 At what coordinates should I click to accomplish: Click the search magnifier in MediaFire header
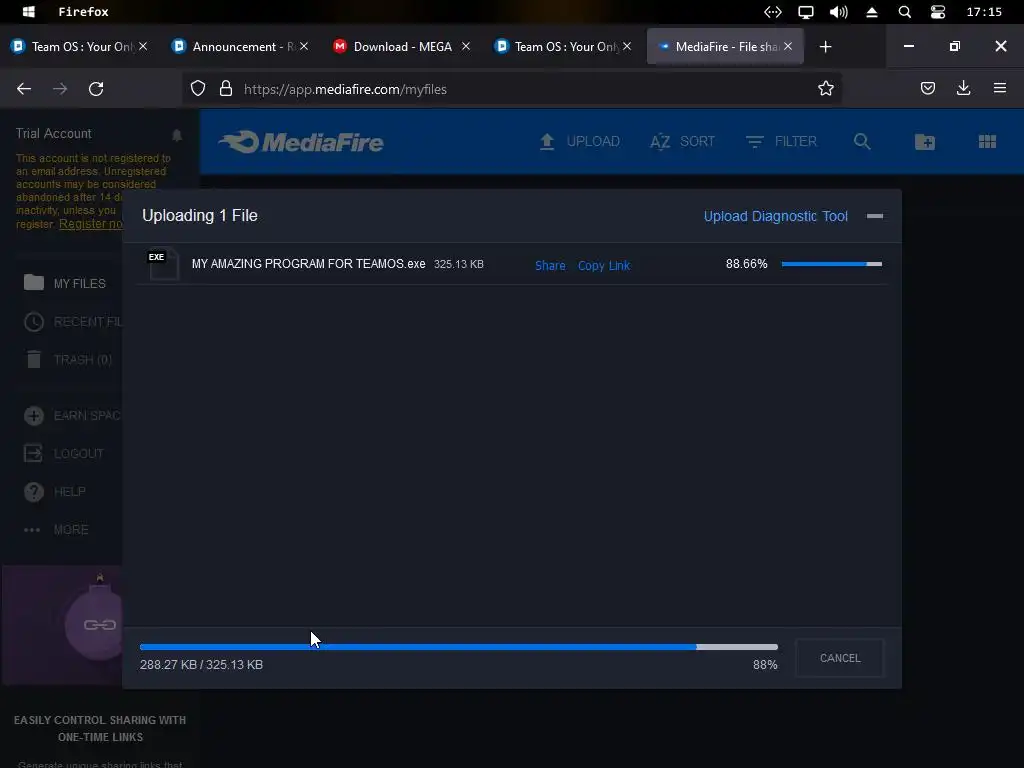(x=862, y=141)
